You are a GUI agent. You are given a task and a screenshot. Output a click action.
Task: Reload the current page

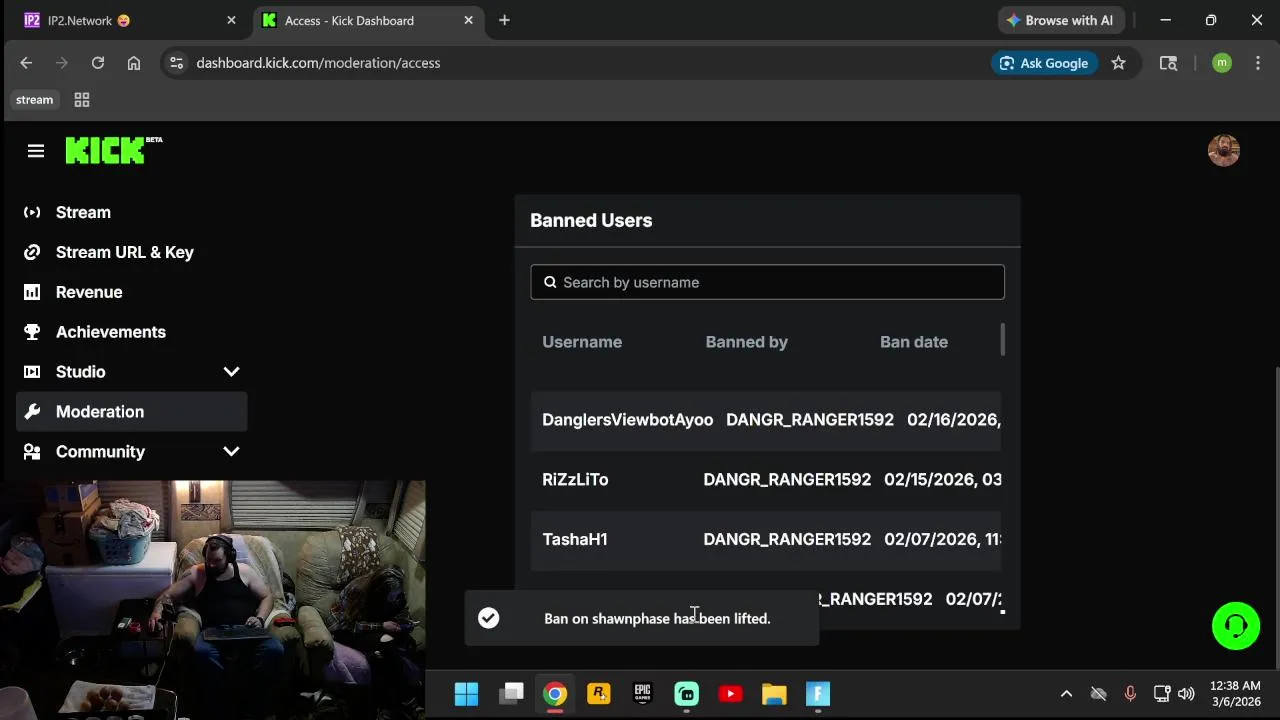[98, 63]
